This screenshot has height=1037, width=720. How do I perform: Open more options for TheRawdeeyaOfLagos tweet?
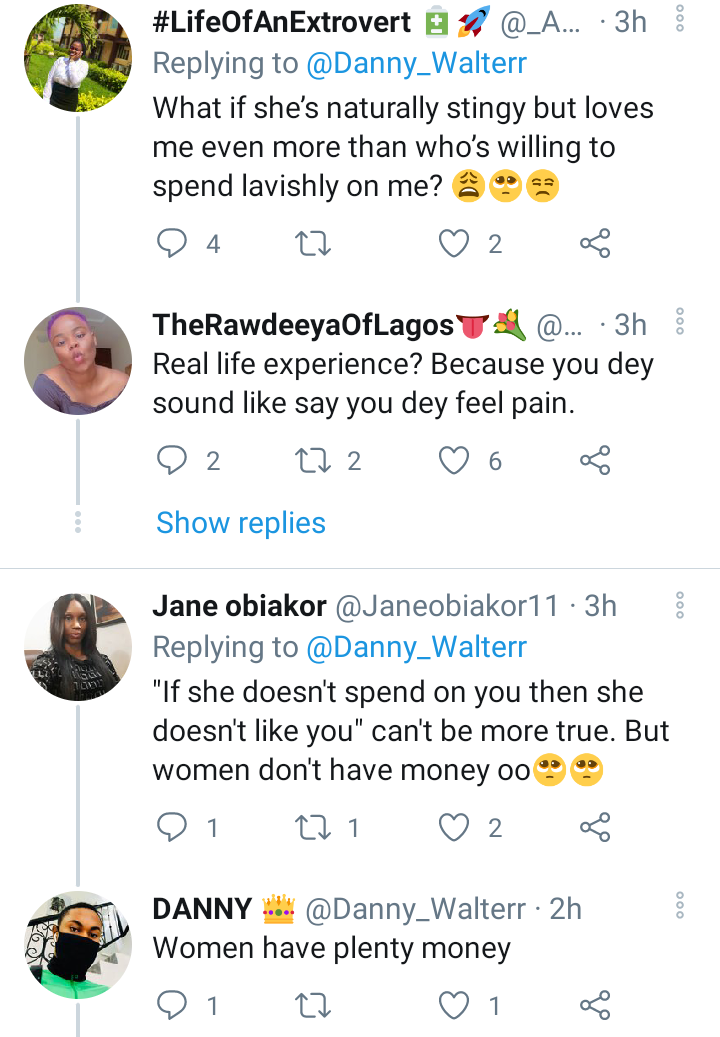(x=679, y=321)
